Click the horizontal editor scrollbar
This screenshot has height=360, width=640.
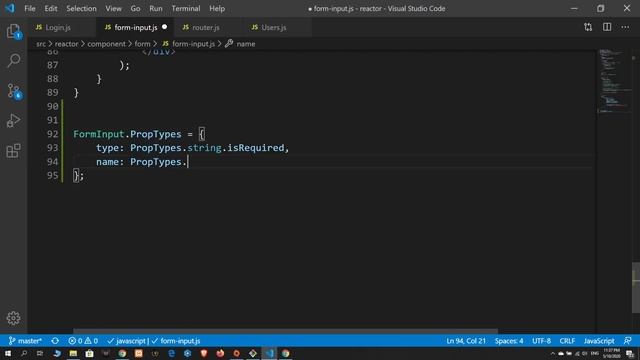tap(285, 331)
